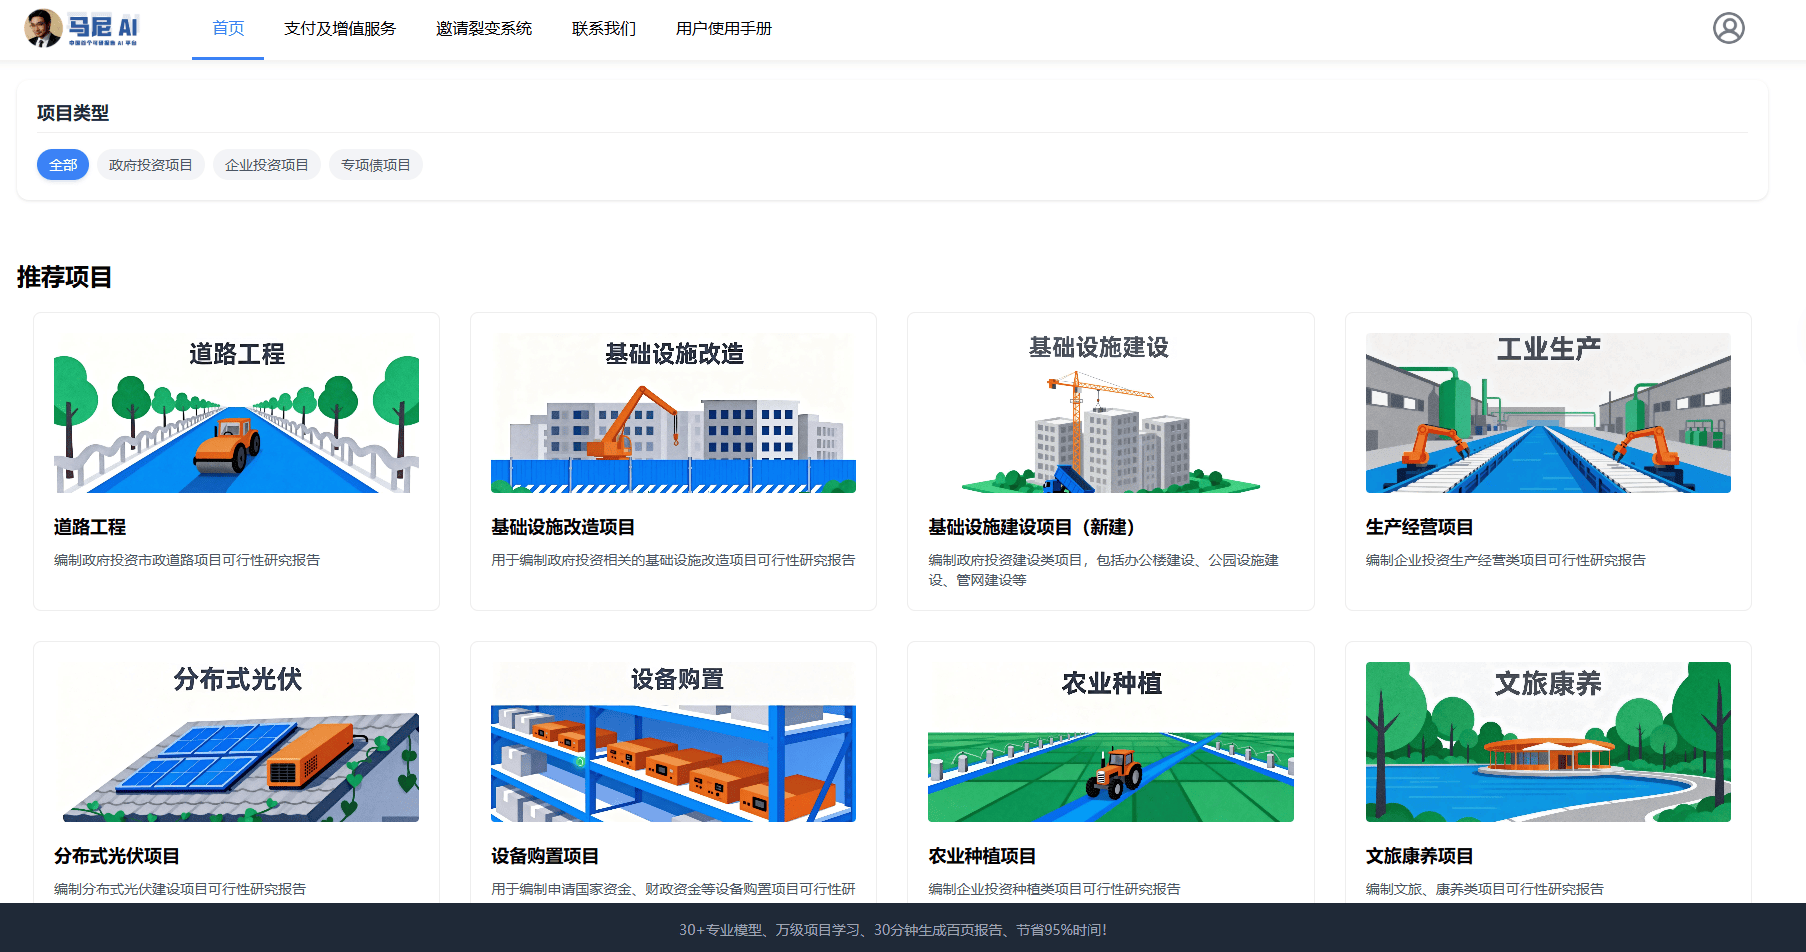The width and height of the screenshot is (1806, 952).
Task: Open the 工业生产 factory illustration
Action: coord(1547,413)
